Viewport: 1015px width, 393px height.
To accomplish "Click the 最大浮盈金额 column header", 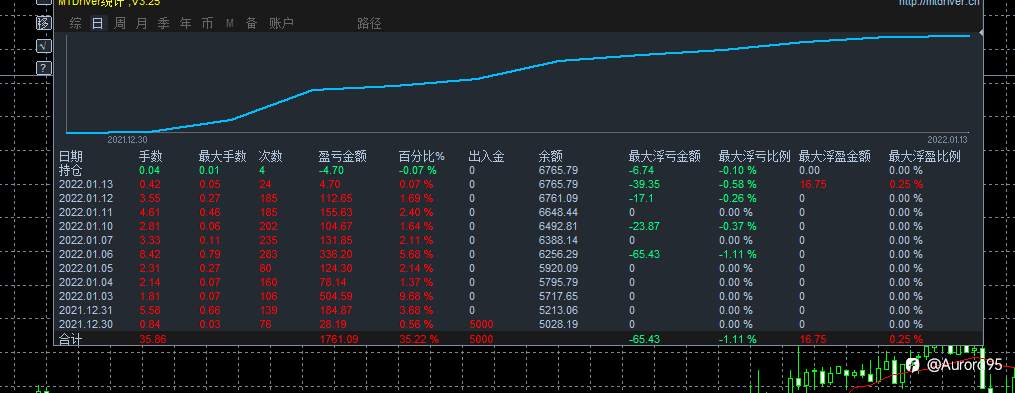I will (834, 157).
